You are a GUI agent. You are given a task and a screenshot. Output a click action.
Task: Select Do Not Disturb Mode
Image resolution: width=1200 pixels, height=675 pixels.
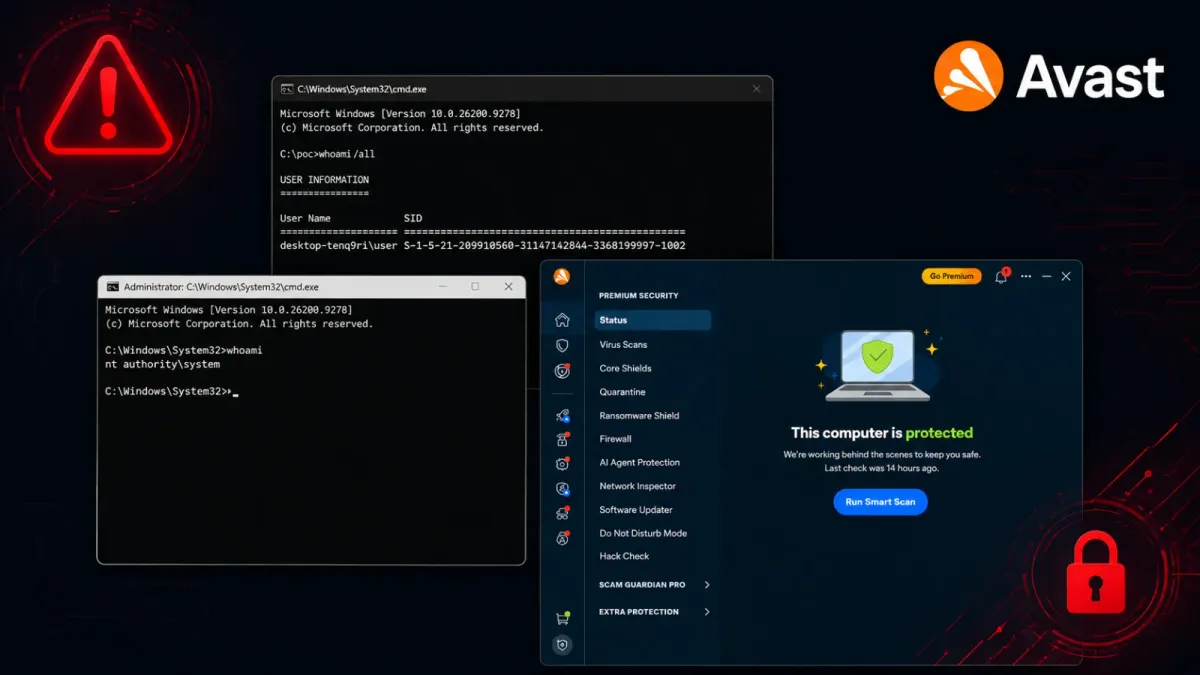pos(643,533)
